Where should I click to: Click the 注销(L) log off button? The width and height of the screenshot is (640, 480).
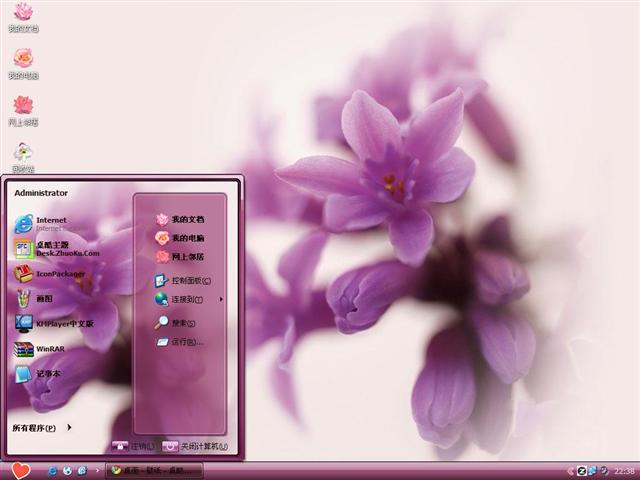(133, 446)
